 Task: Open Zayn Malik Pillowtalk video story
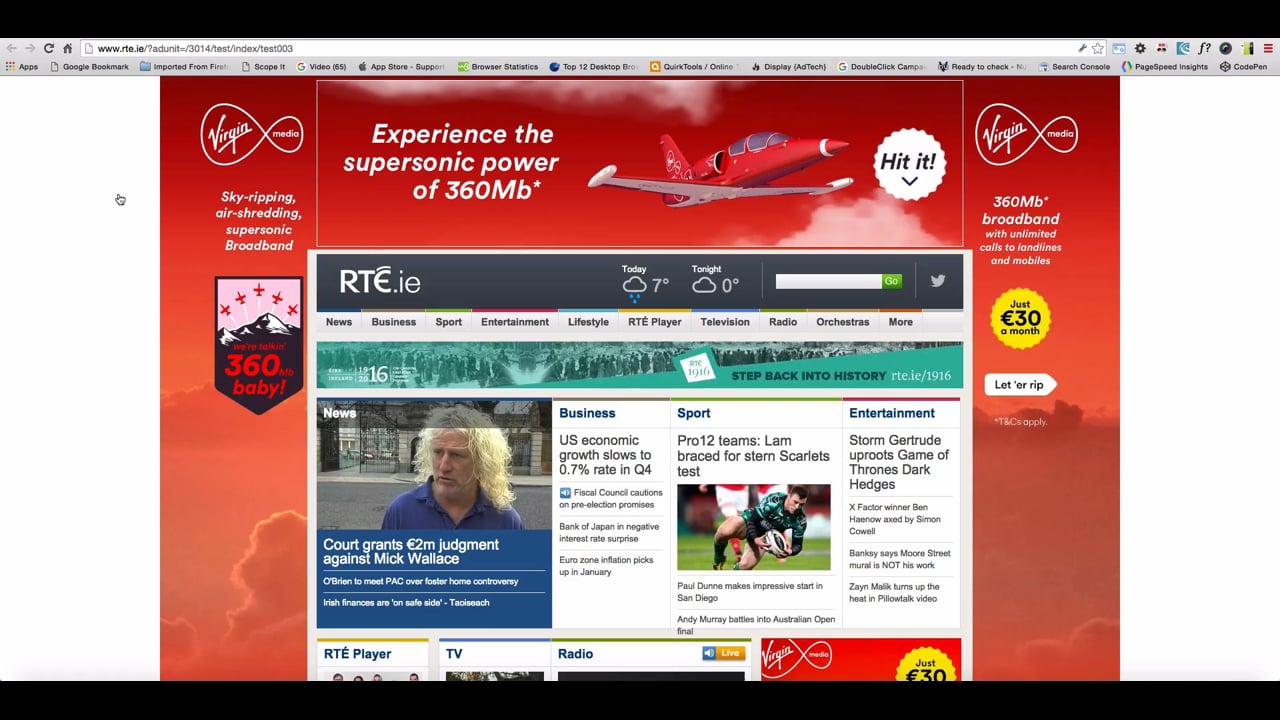(894, 593)
